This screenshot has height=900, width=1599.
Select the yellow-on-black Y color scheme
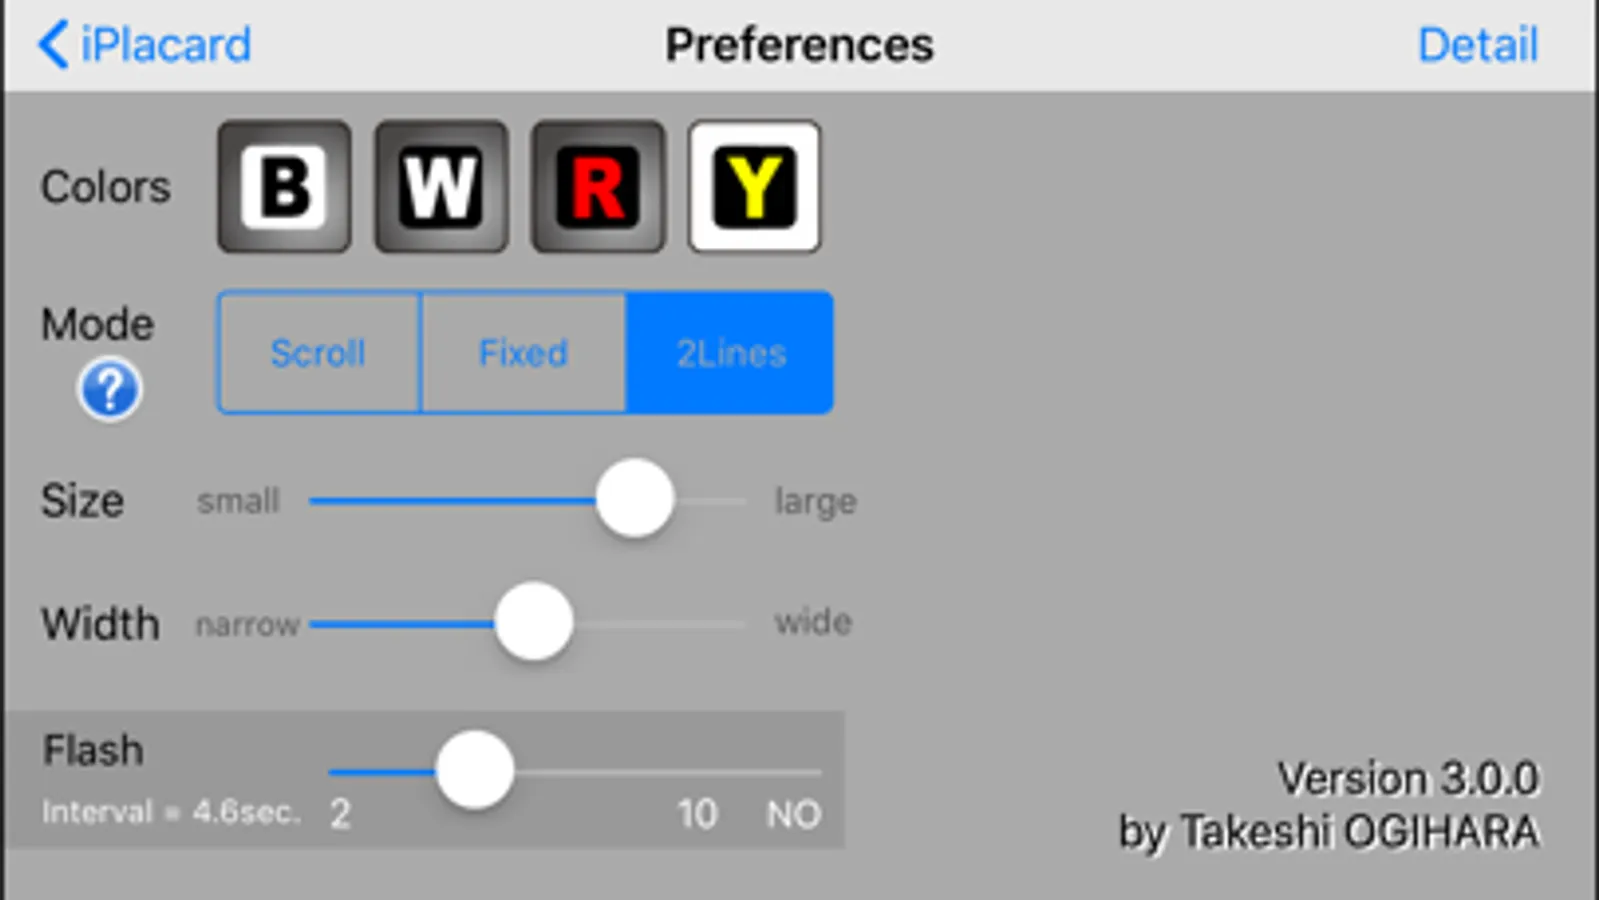[x=754, y=187]
